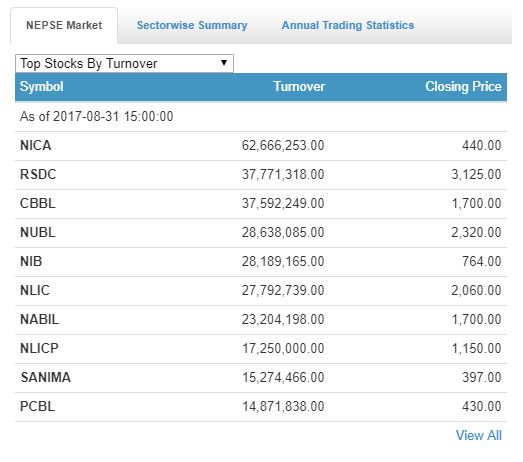Select the RSDC stock symbol
The width and height of the screenshot is (523, 462).
(x=38, y=174)
